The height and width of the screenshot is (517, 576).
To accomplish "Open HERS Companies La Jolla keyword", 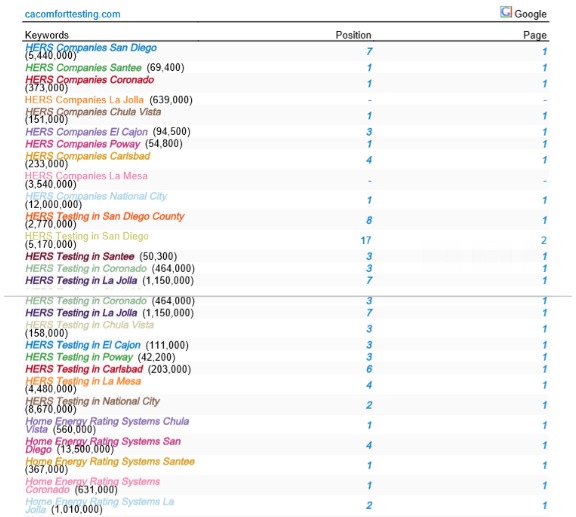I will tap(84, 100).
